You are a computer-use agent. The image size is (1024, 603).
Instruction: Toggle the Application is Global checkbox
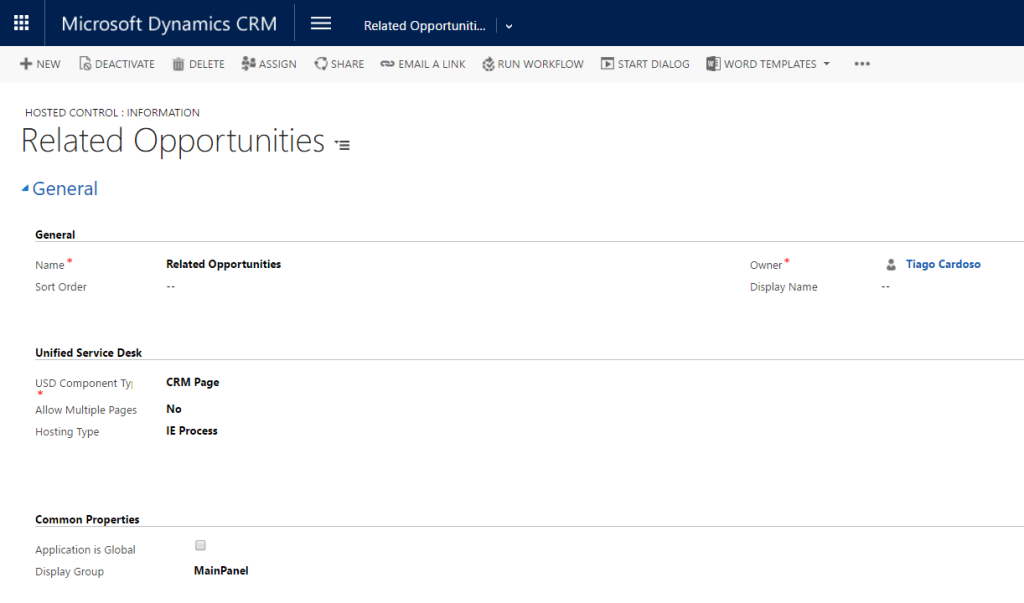200,545
